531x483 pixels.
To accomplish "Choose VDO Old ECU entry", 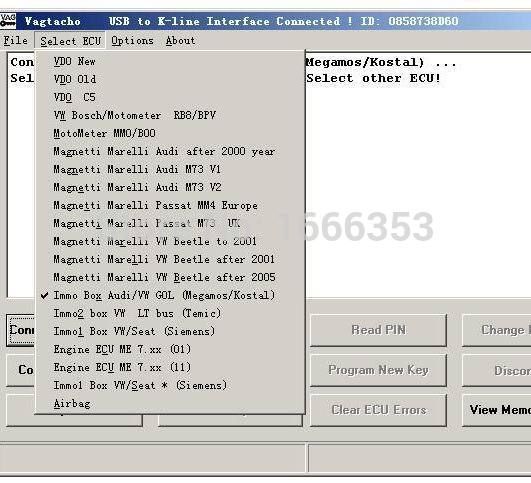I will 170,79.
